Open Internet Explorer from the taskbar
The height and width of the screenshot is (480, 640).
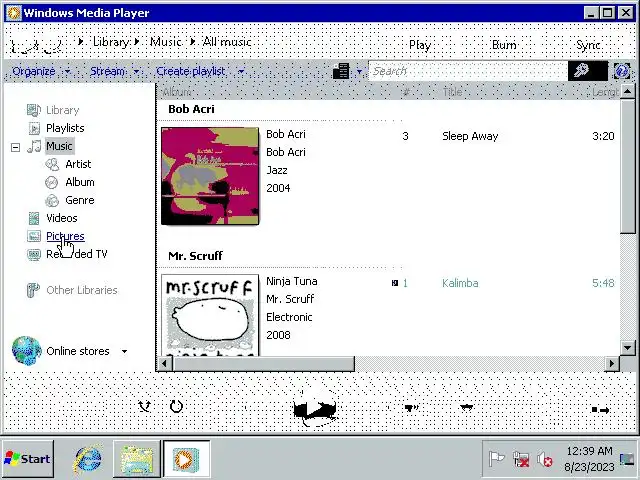[87, 460]
